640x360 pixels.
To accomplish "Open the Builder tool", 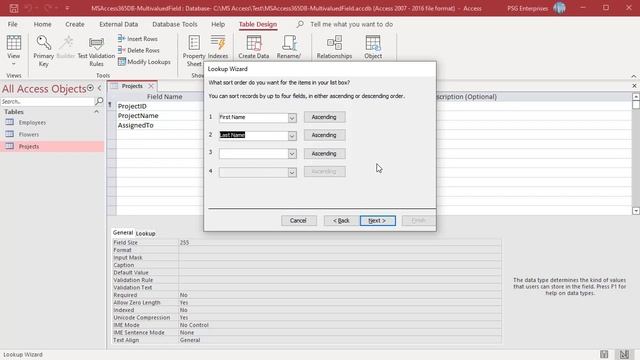I will coord(66,47).
